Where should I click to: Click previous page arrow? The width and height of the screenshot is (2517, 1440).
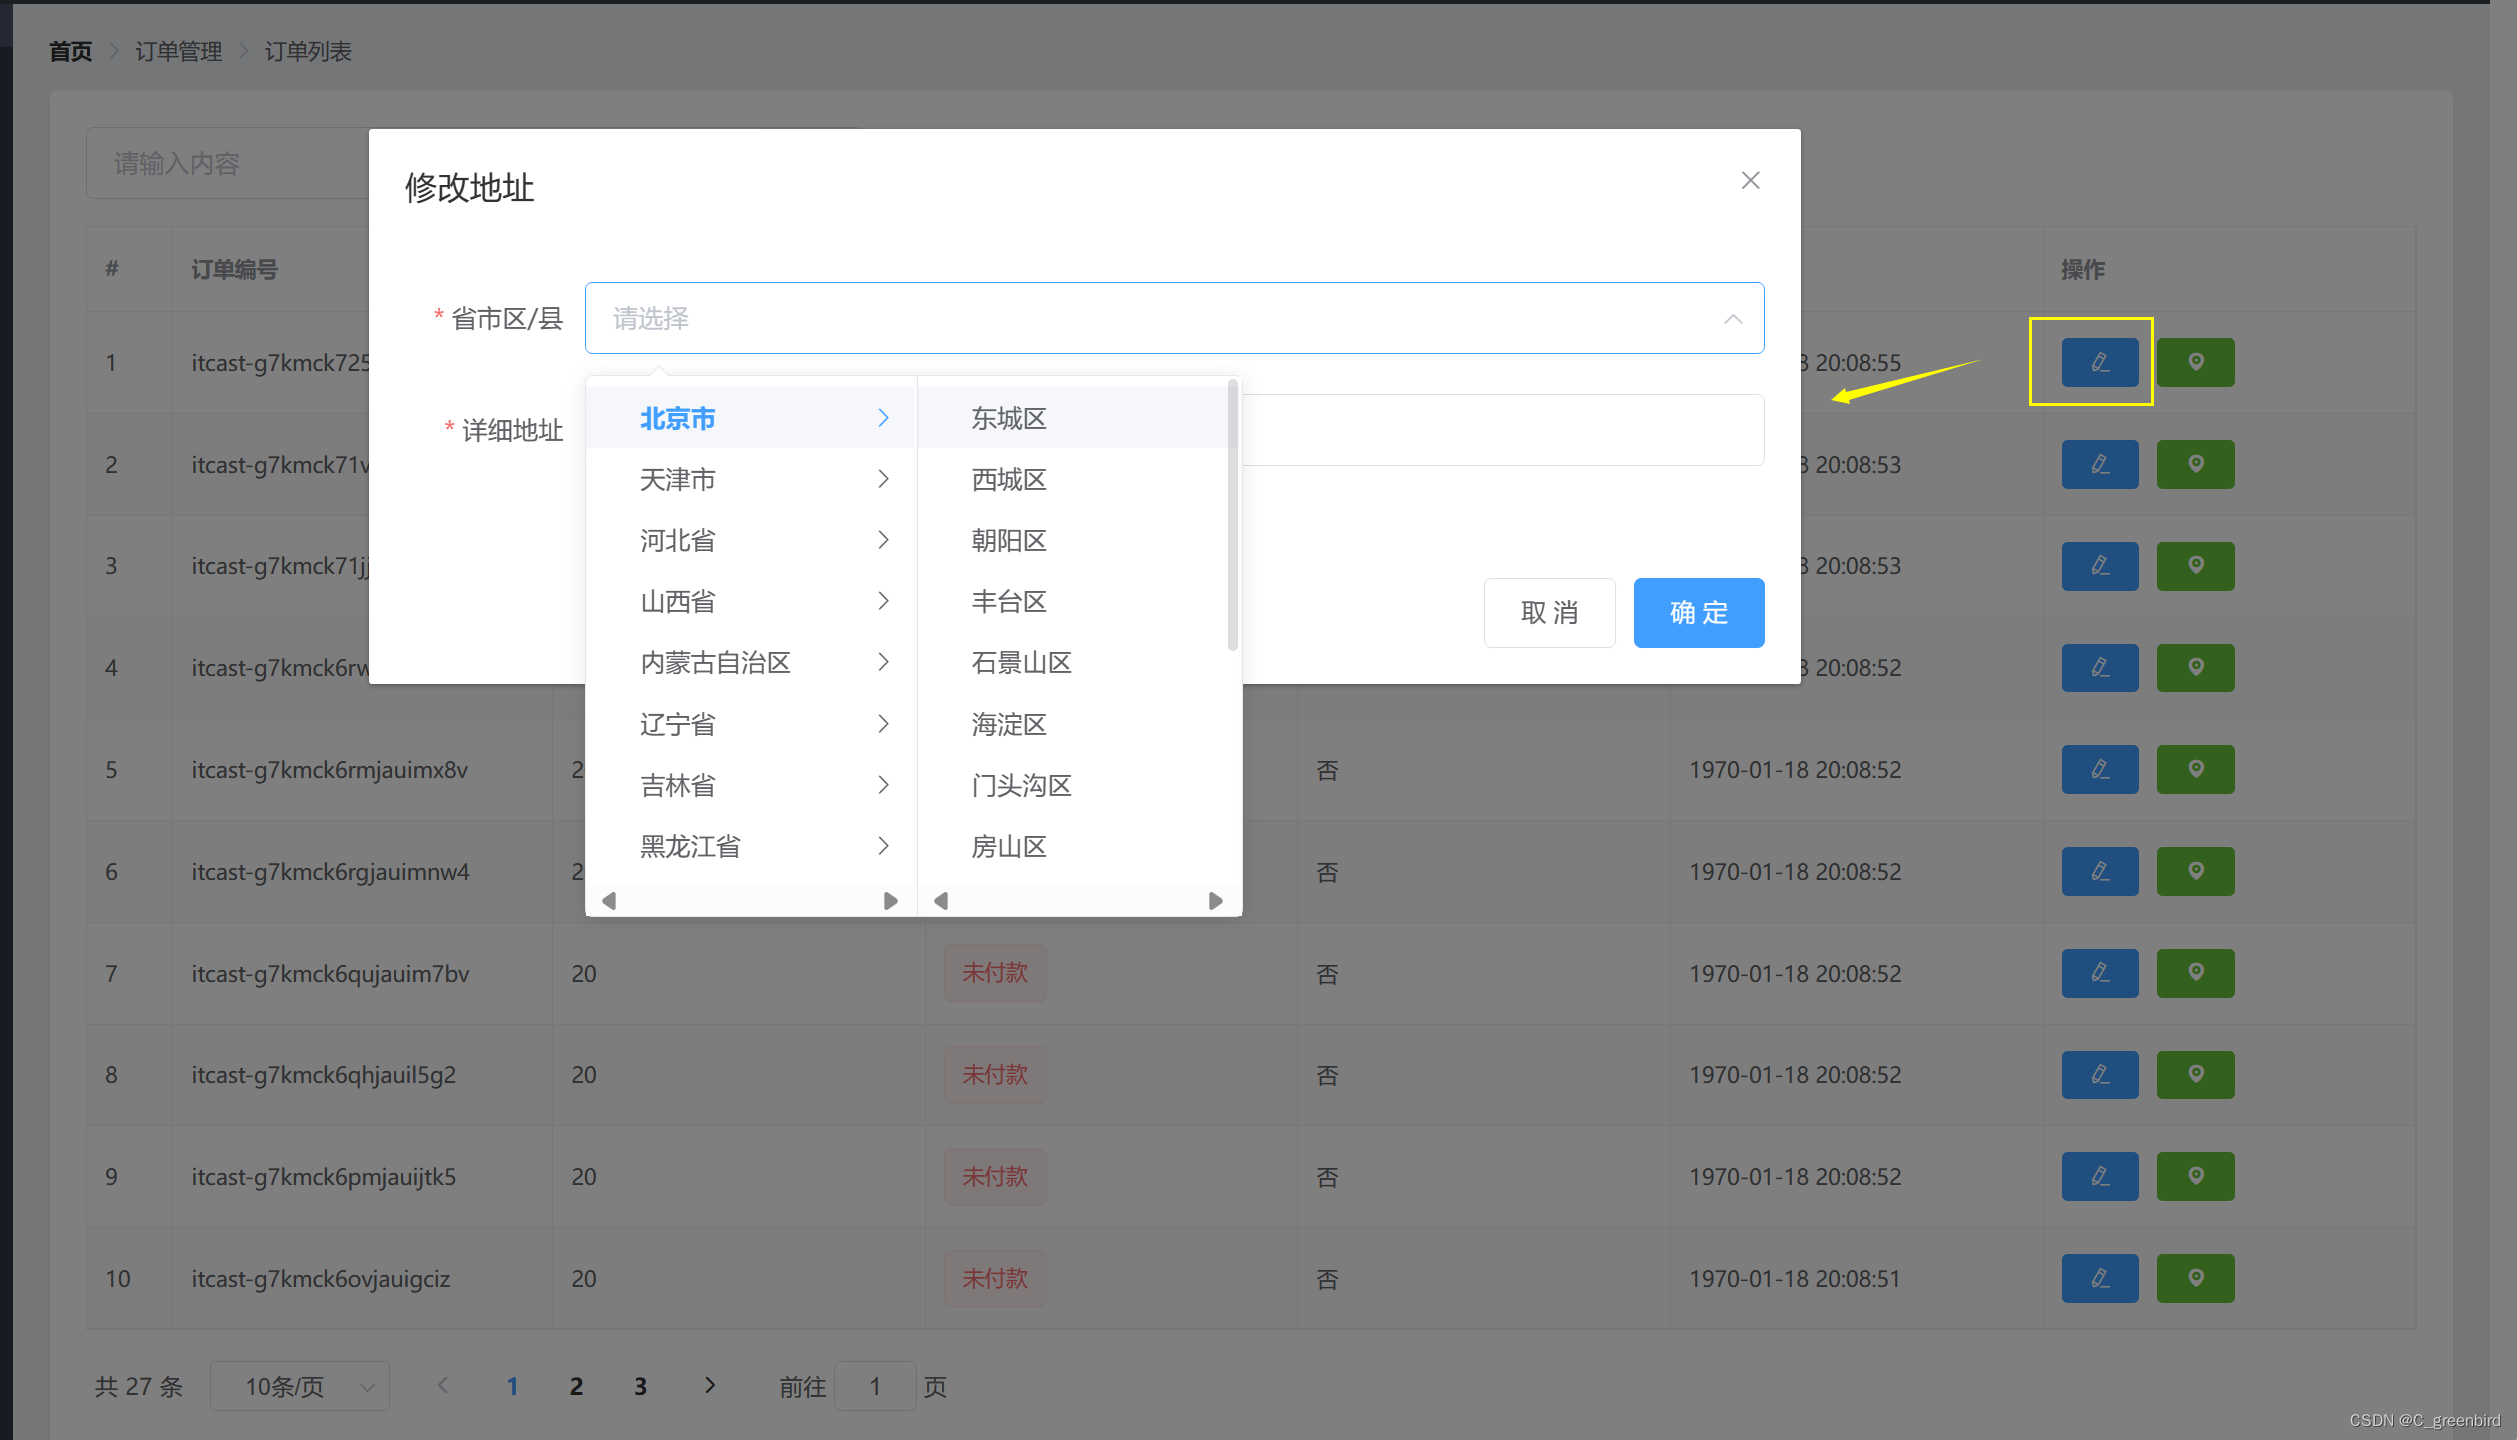point(443,1385)
